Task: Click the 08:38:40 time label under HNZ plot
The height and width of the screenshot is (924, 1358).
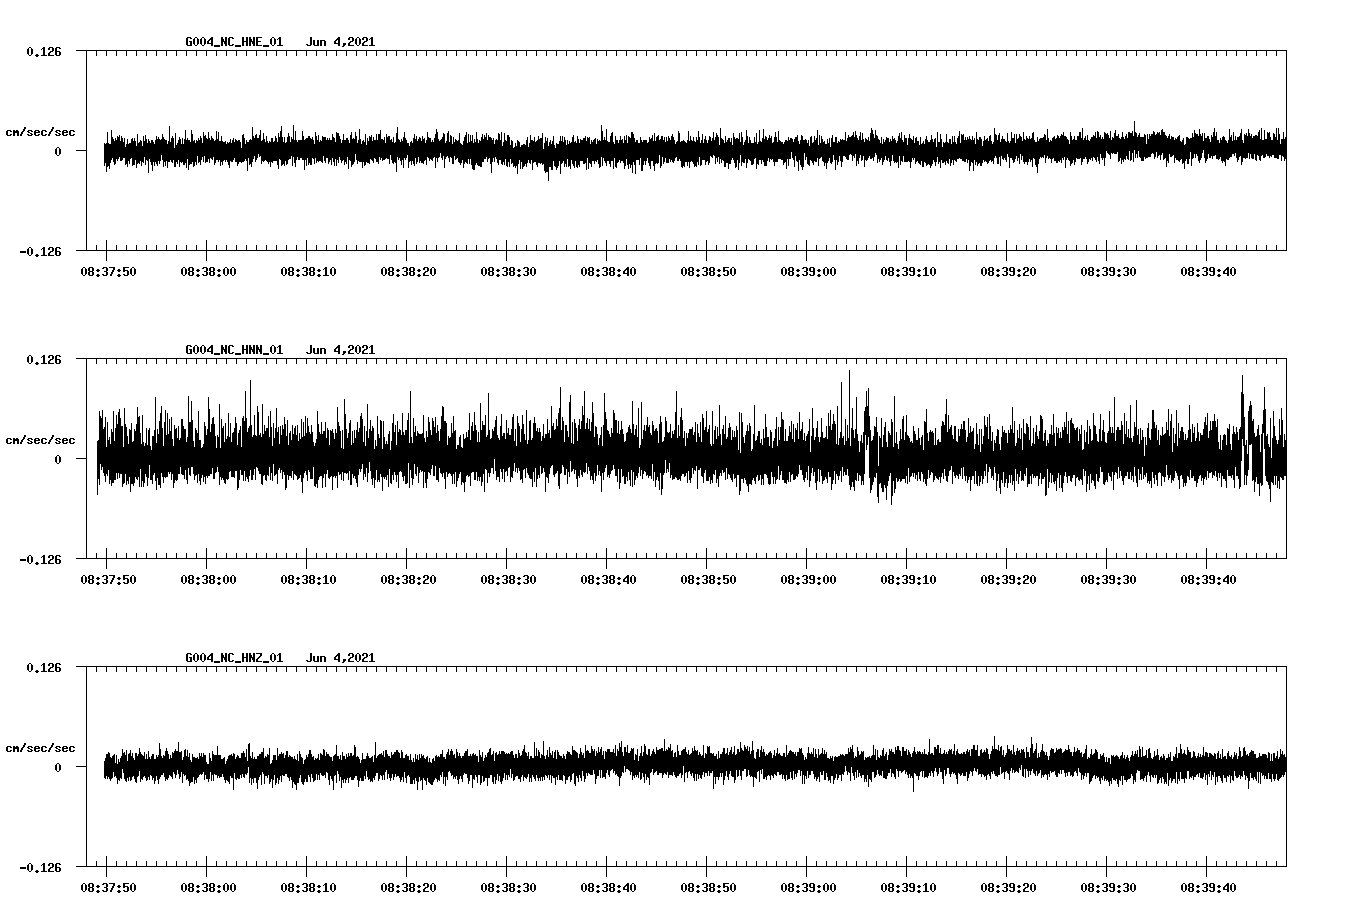Action: pyautogui.click(x=608, y=888)
